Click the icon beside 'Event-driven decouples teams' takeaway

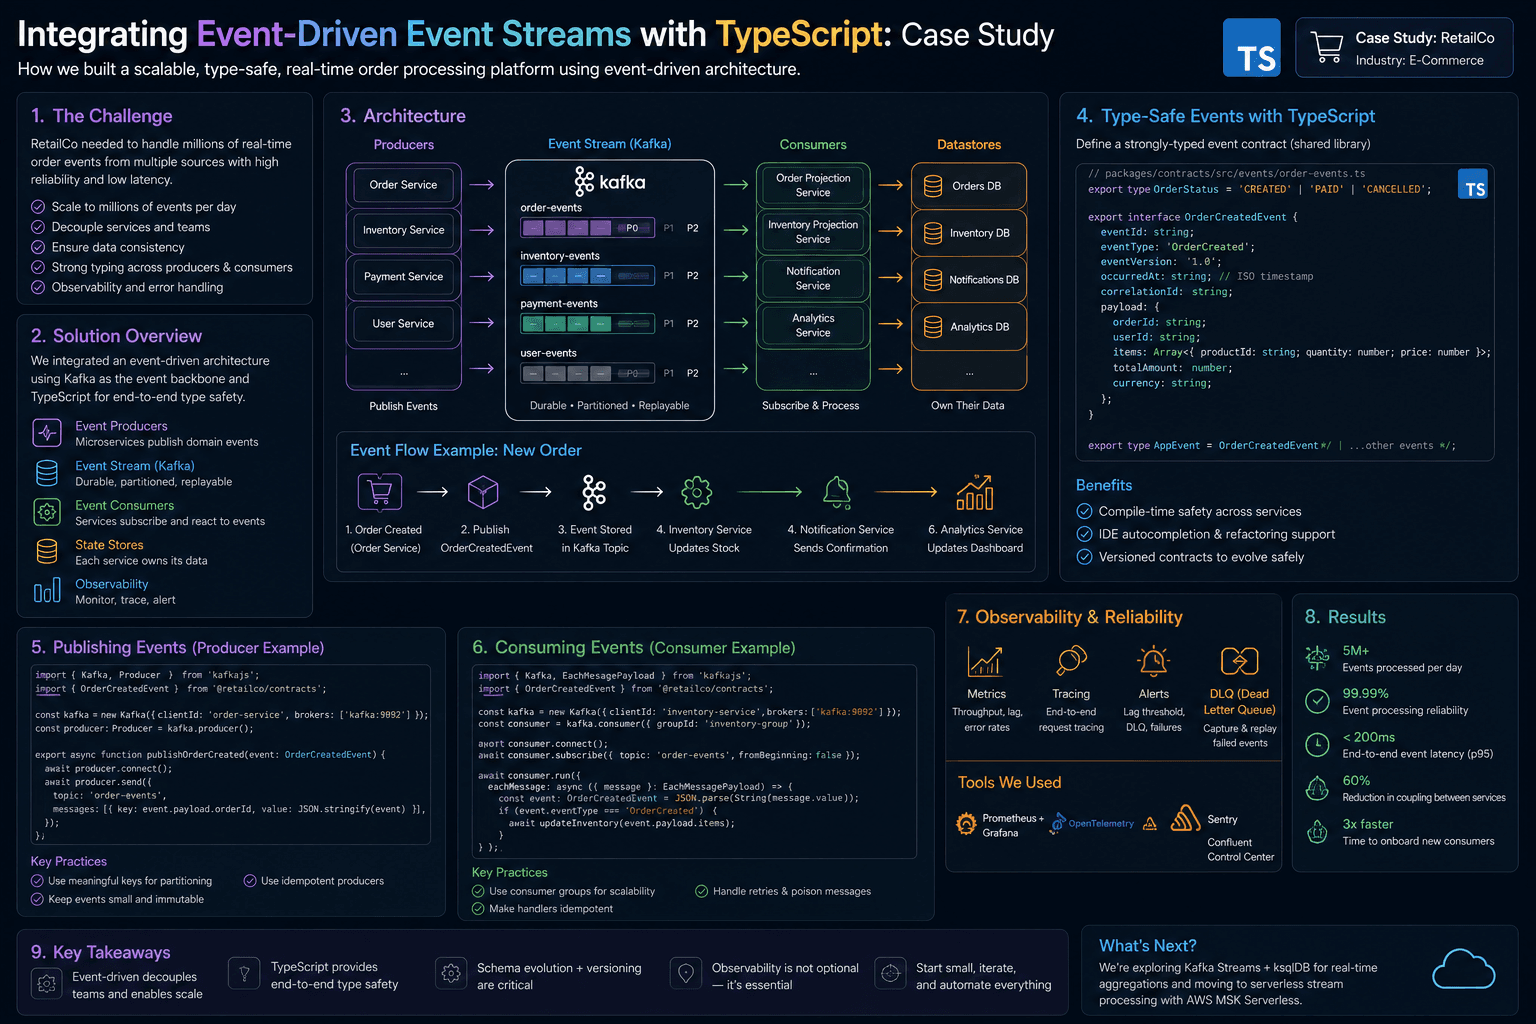(x=46, y=984)
